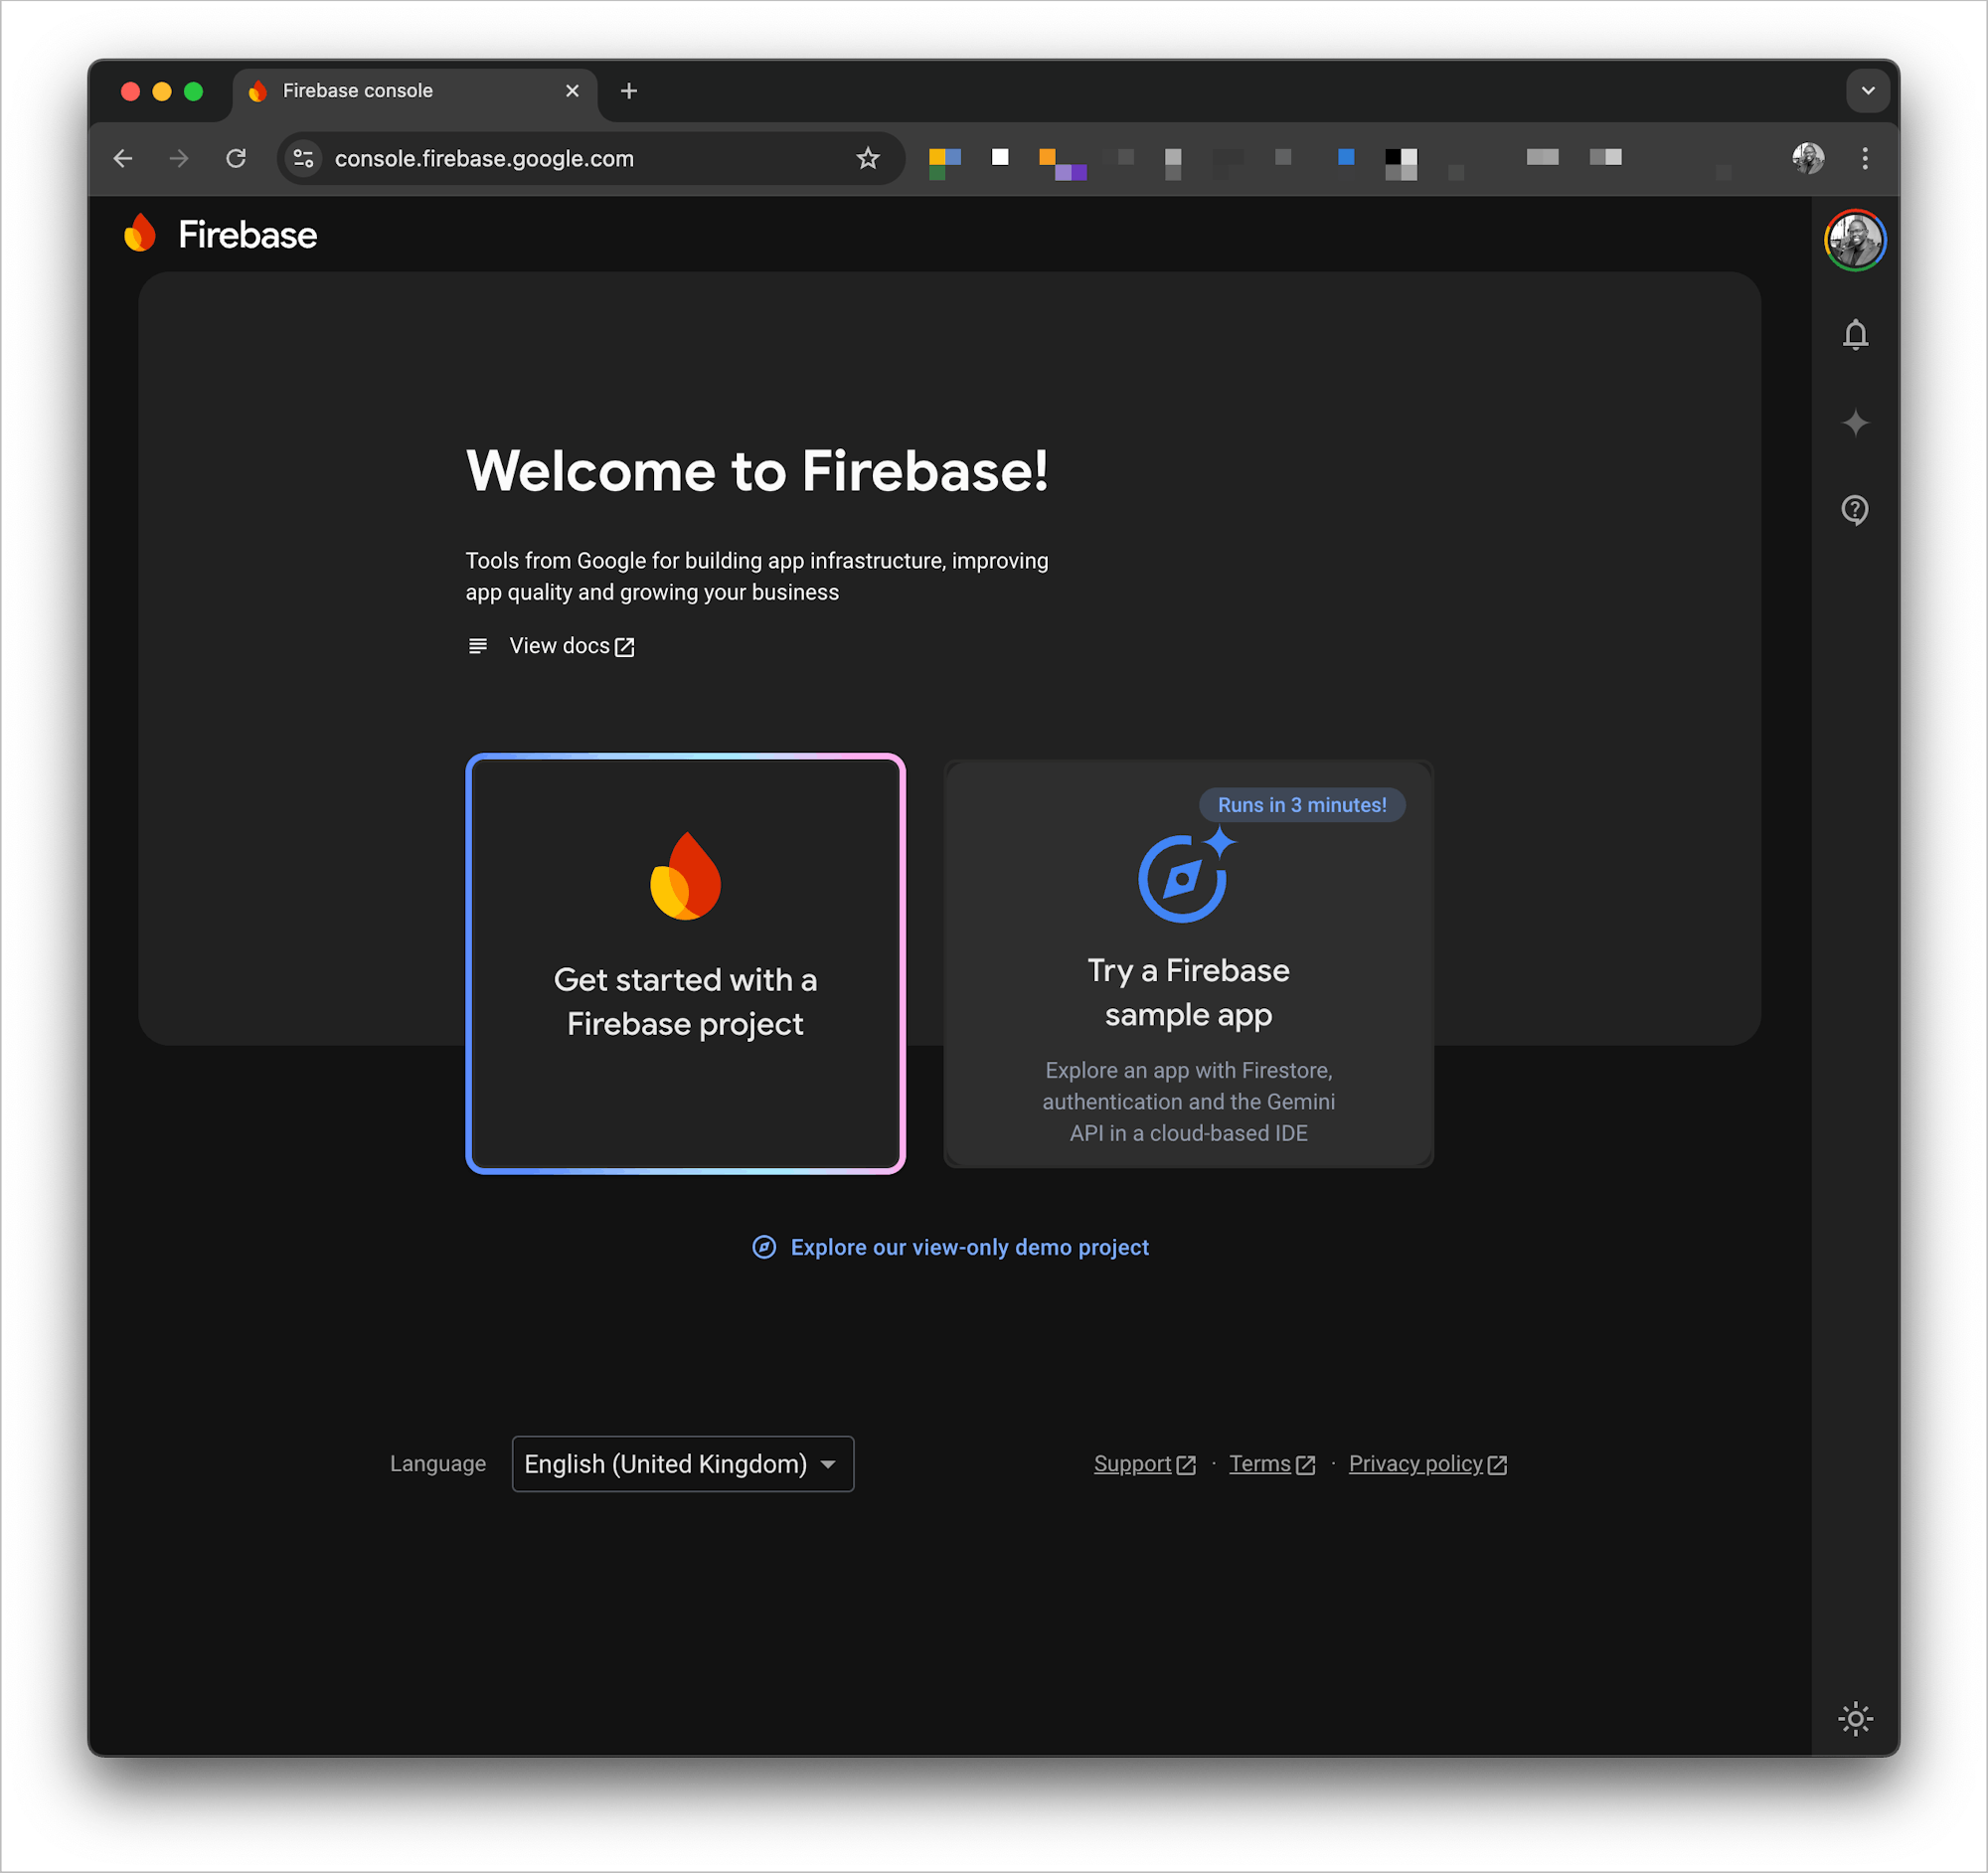Click the Firebase flame logo

(x=140, y=233)
